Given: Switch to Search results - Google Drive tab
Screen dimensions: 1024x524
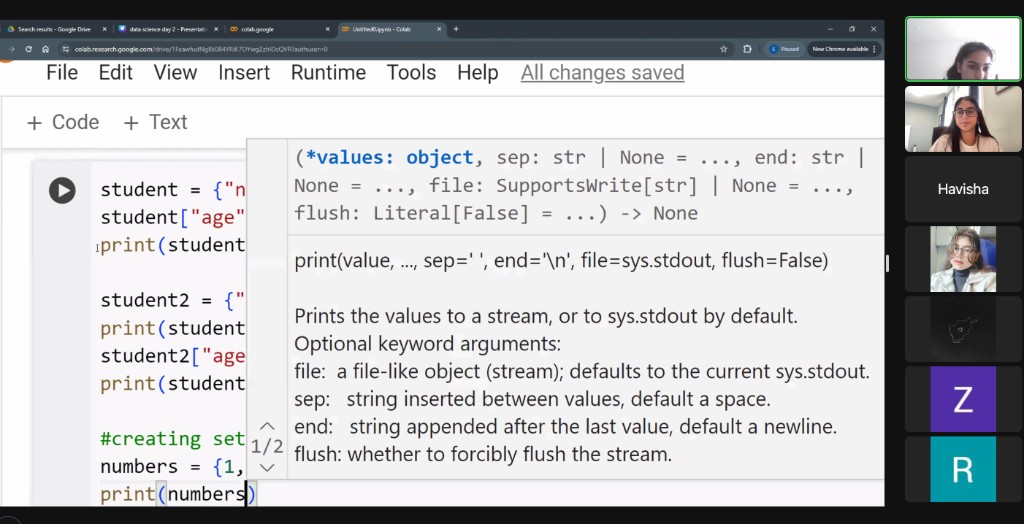Looking at the screenshot, I should pos(56,29).
